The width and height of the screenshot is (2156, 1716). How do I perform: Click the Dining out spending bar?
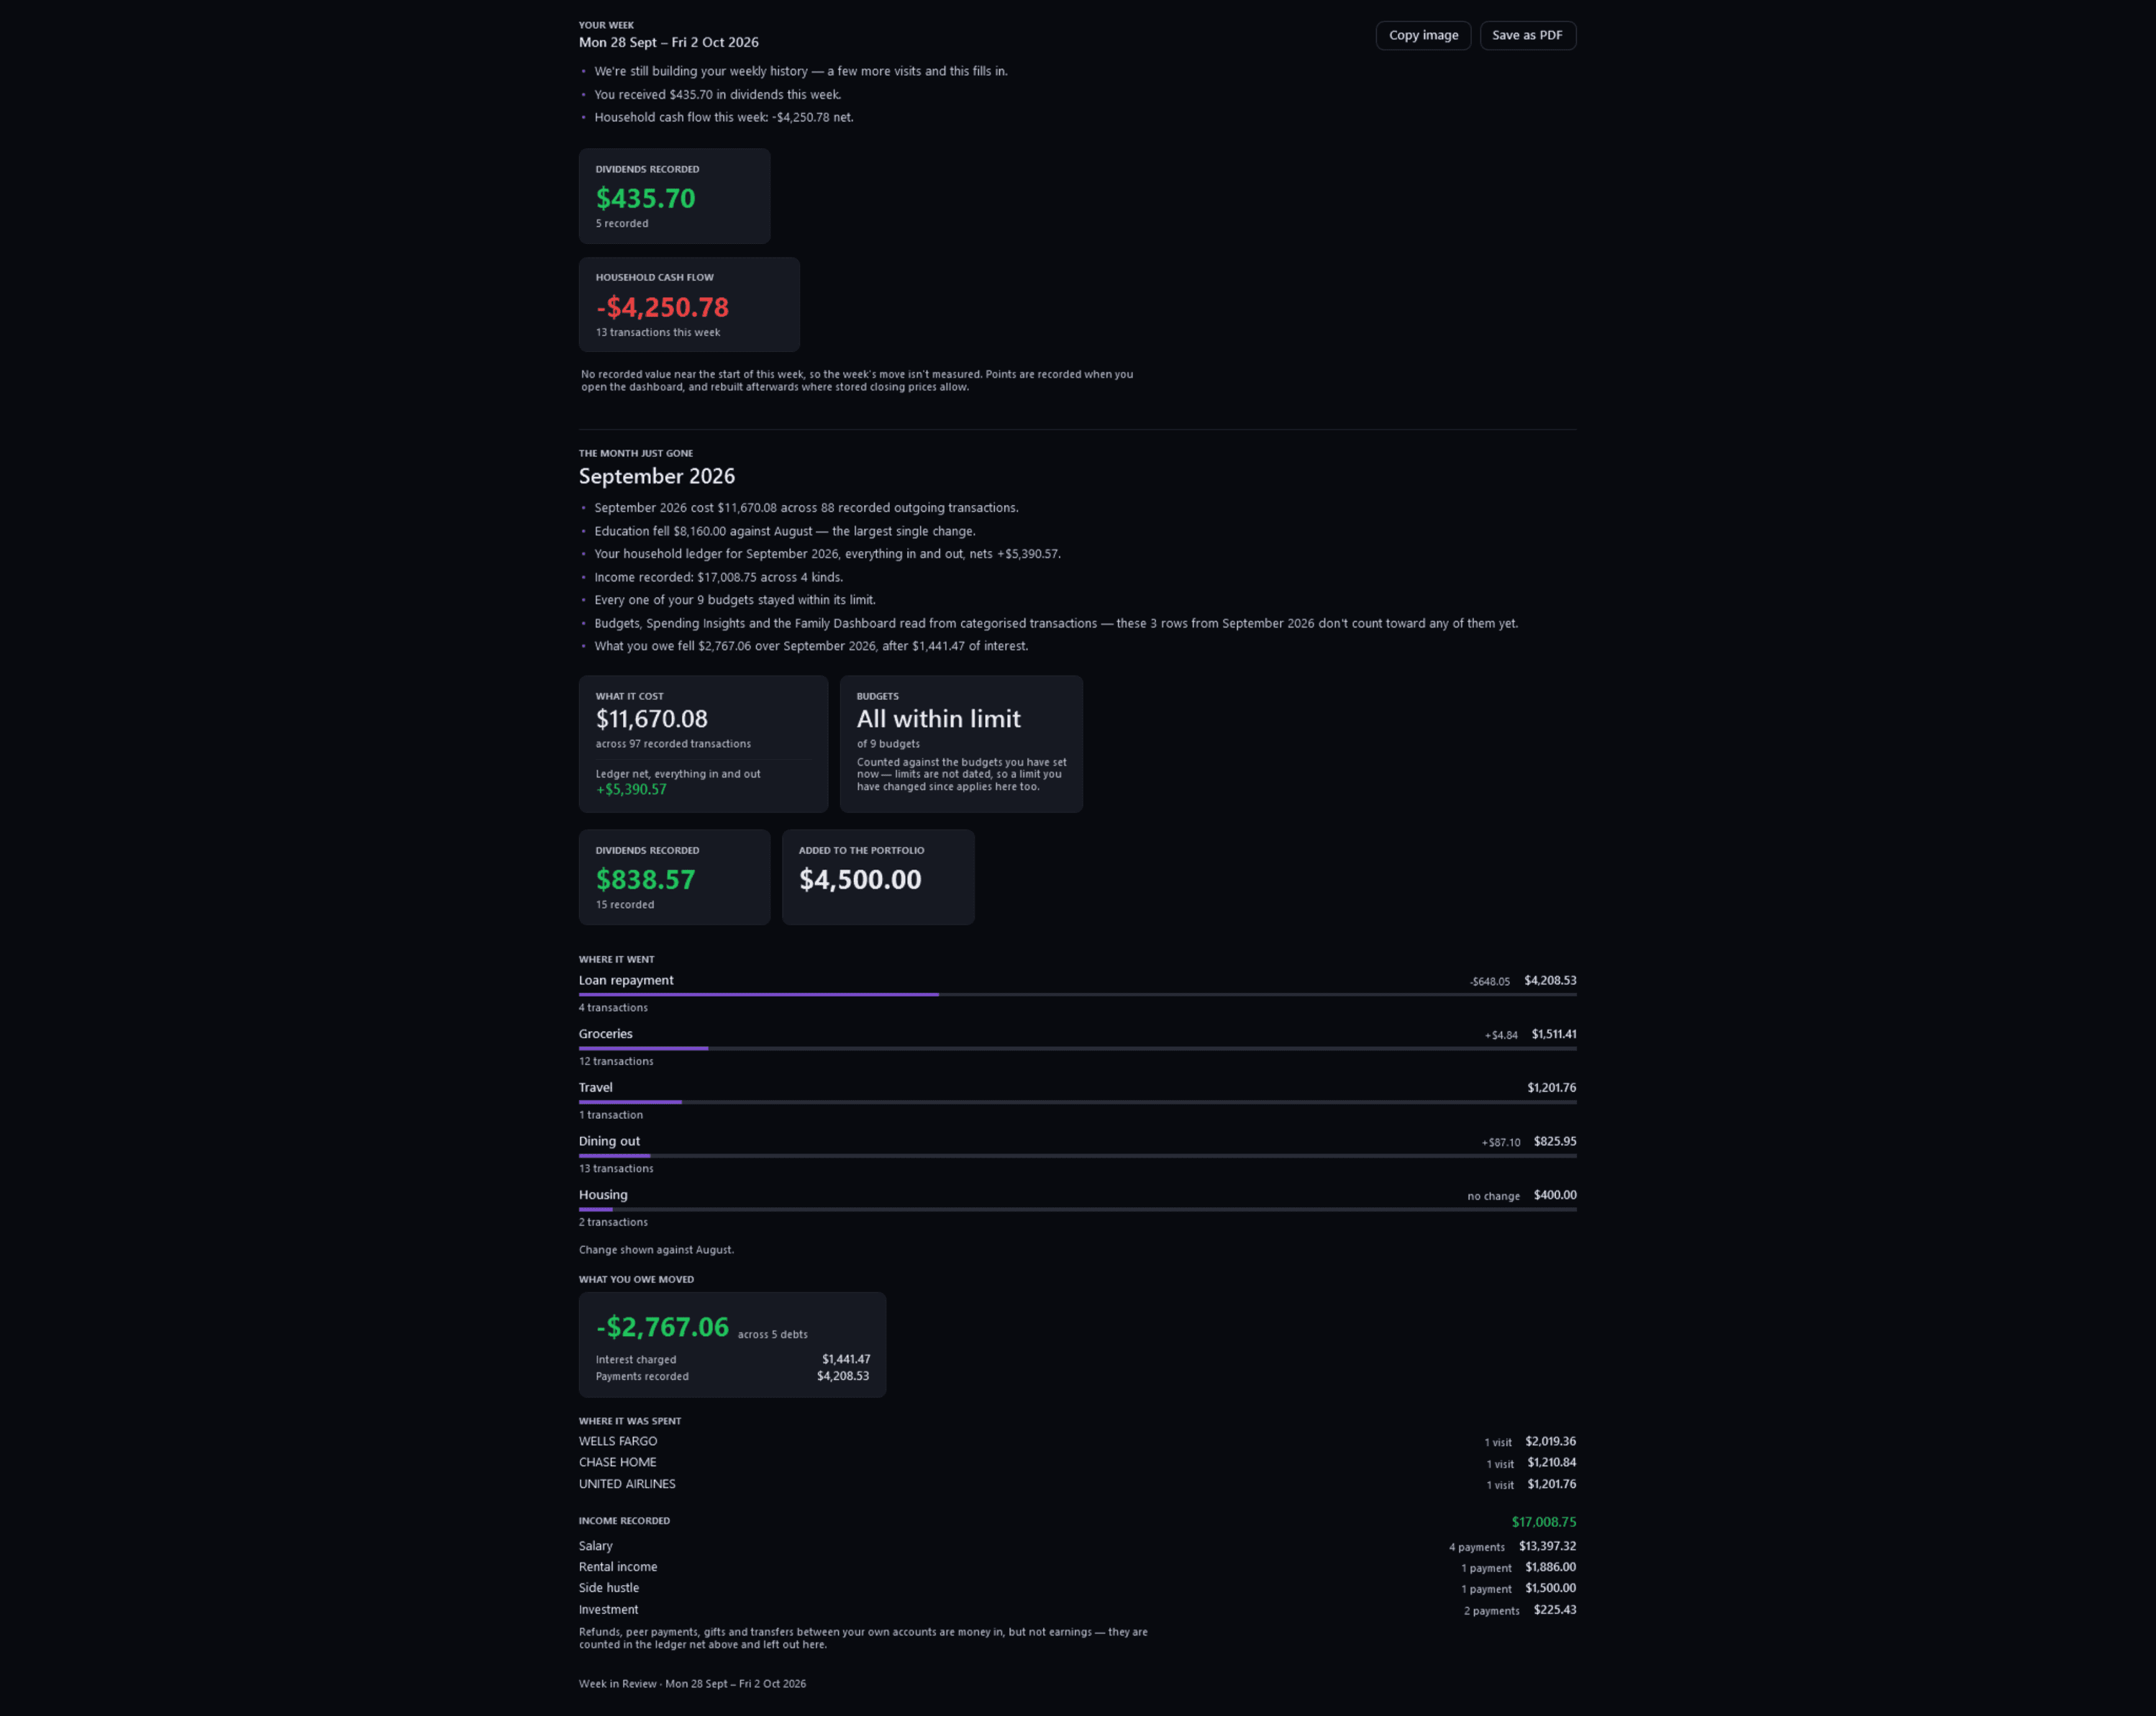pyautogui.click(x=1077, y=1156)
